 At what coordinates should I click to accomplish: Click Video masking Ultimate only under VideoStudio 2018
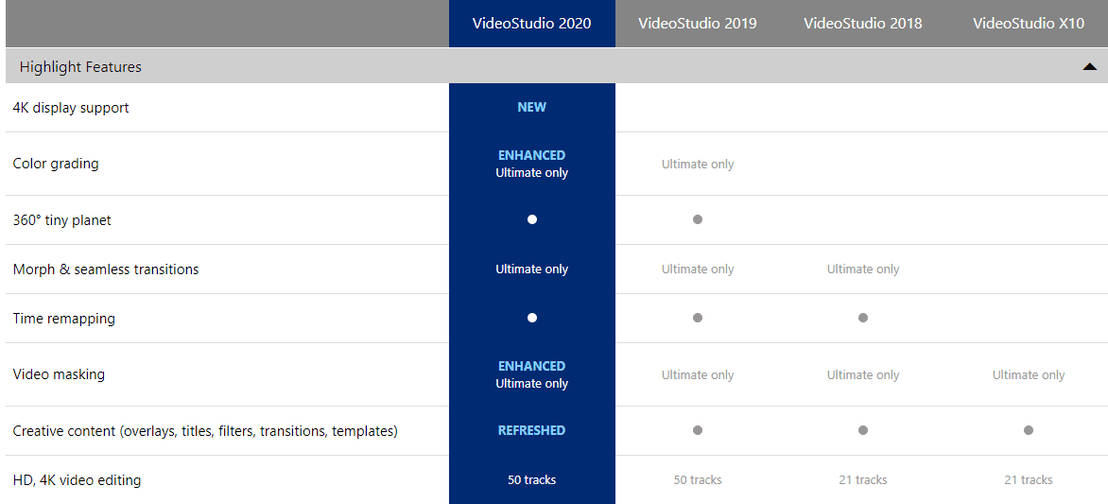863,375
